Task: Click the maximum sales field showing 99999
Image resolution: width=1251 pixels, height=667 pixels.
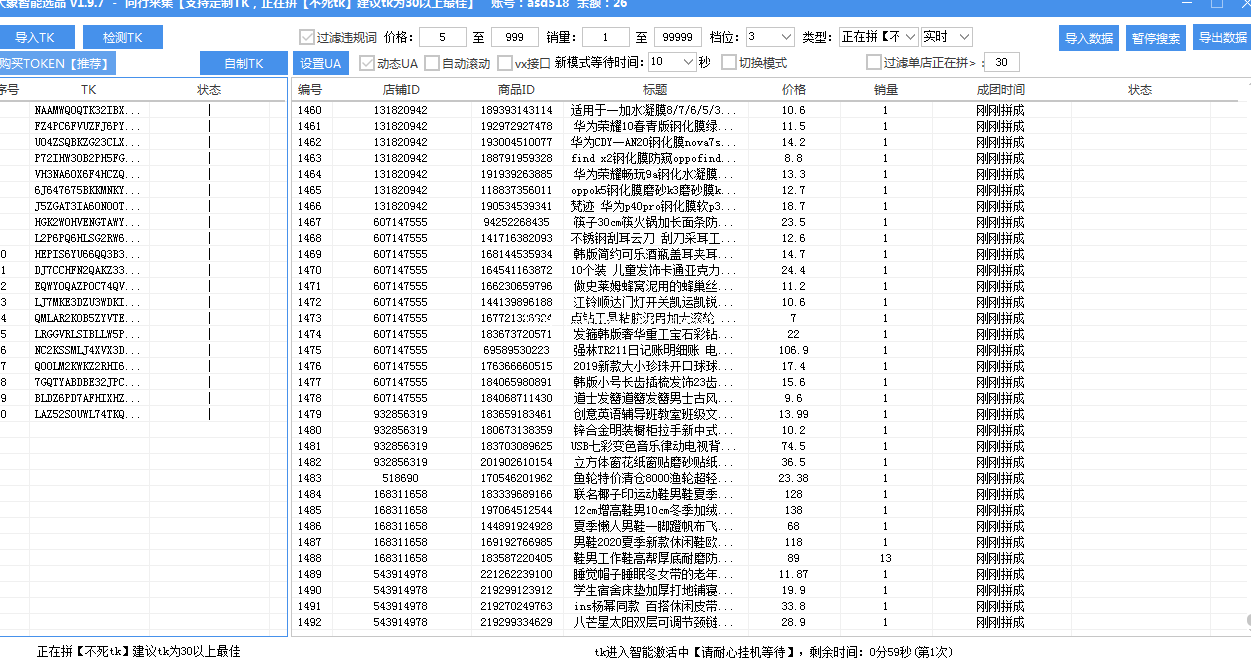Action: pyautogui.click(x=678, y=37)
